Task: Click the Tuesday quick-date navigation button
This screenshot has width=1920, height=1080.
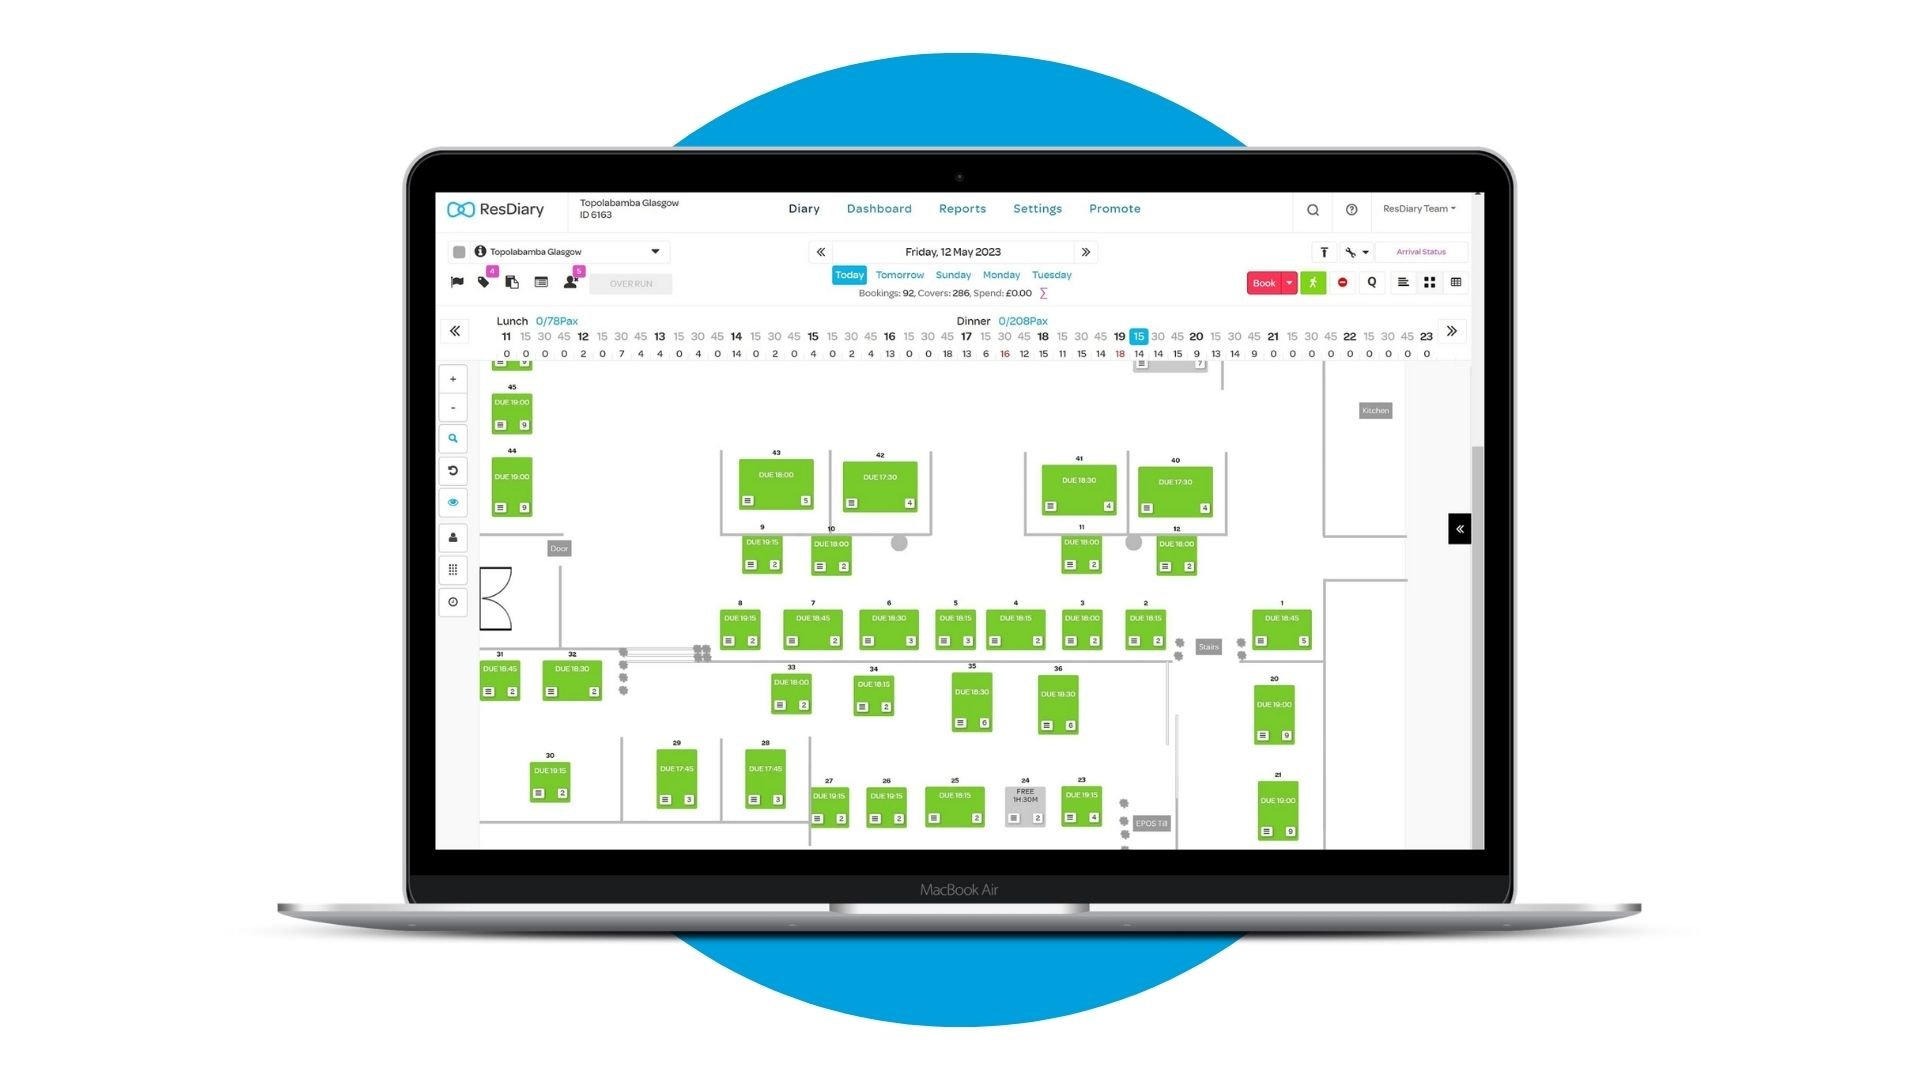Action: click(x=1051, y=273)
